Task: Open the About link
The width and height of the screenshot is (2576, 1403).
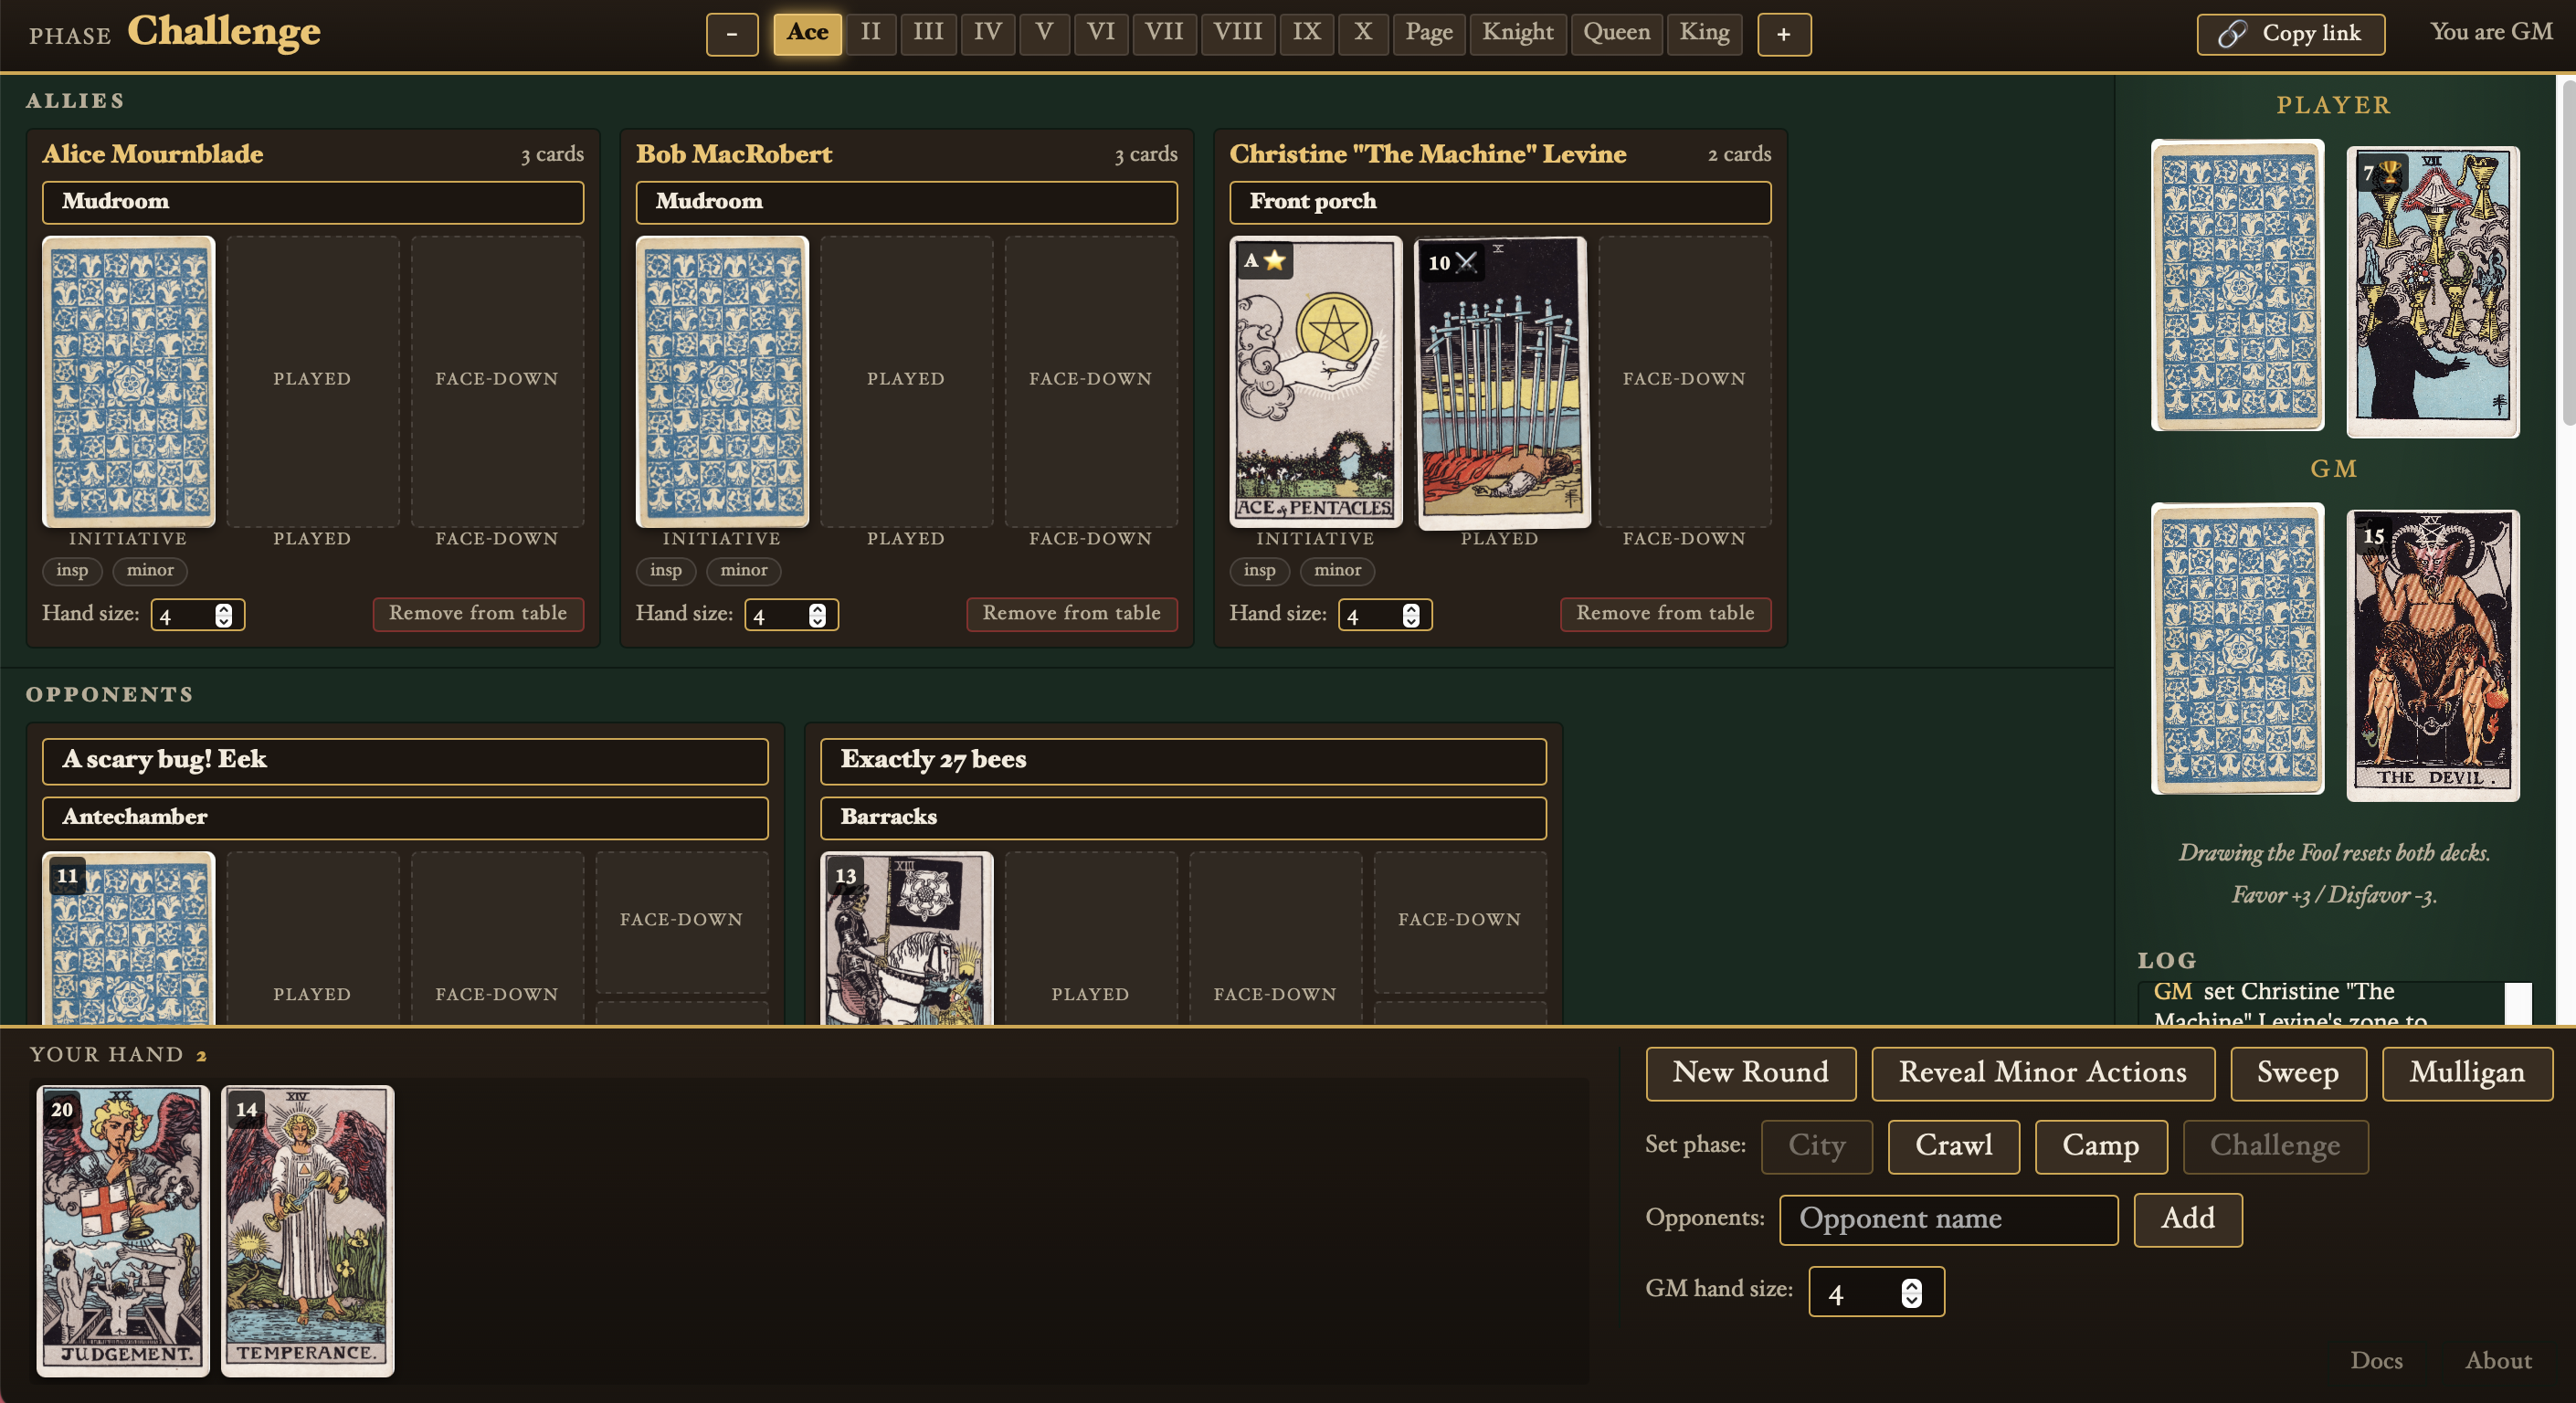Action: point(2498,1361)
